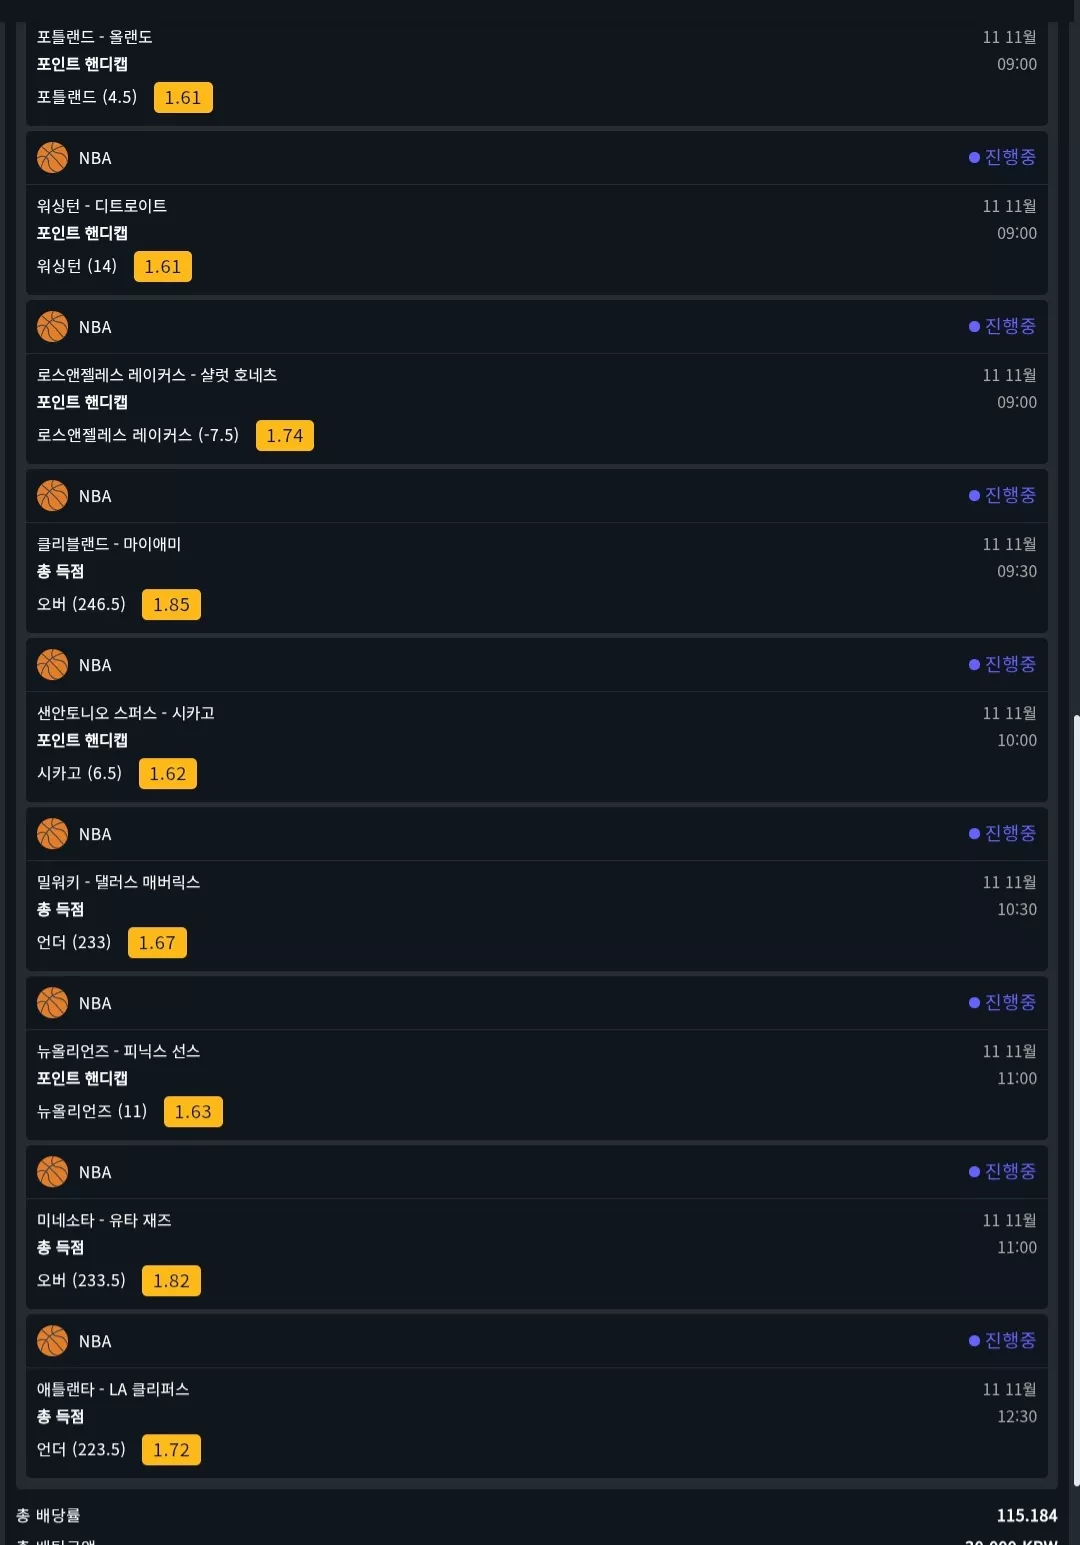Screen dimensions: 1080x1545
Task: Click the basketball icon for the 샌안토니오 스퍼스 - 시카고 match
Action: (52, 665)
